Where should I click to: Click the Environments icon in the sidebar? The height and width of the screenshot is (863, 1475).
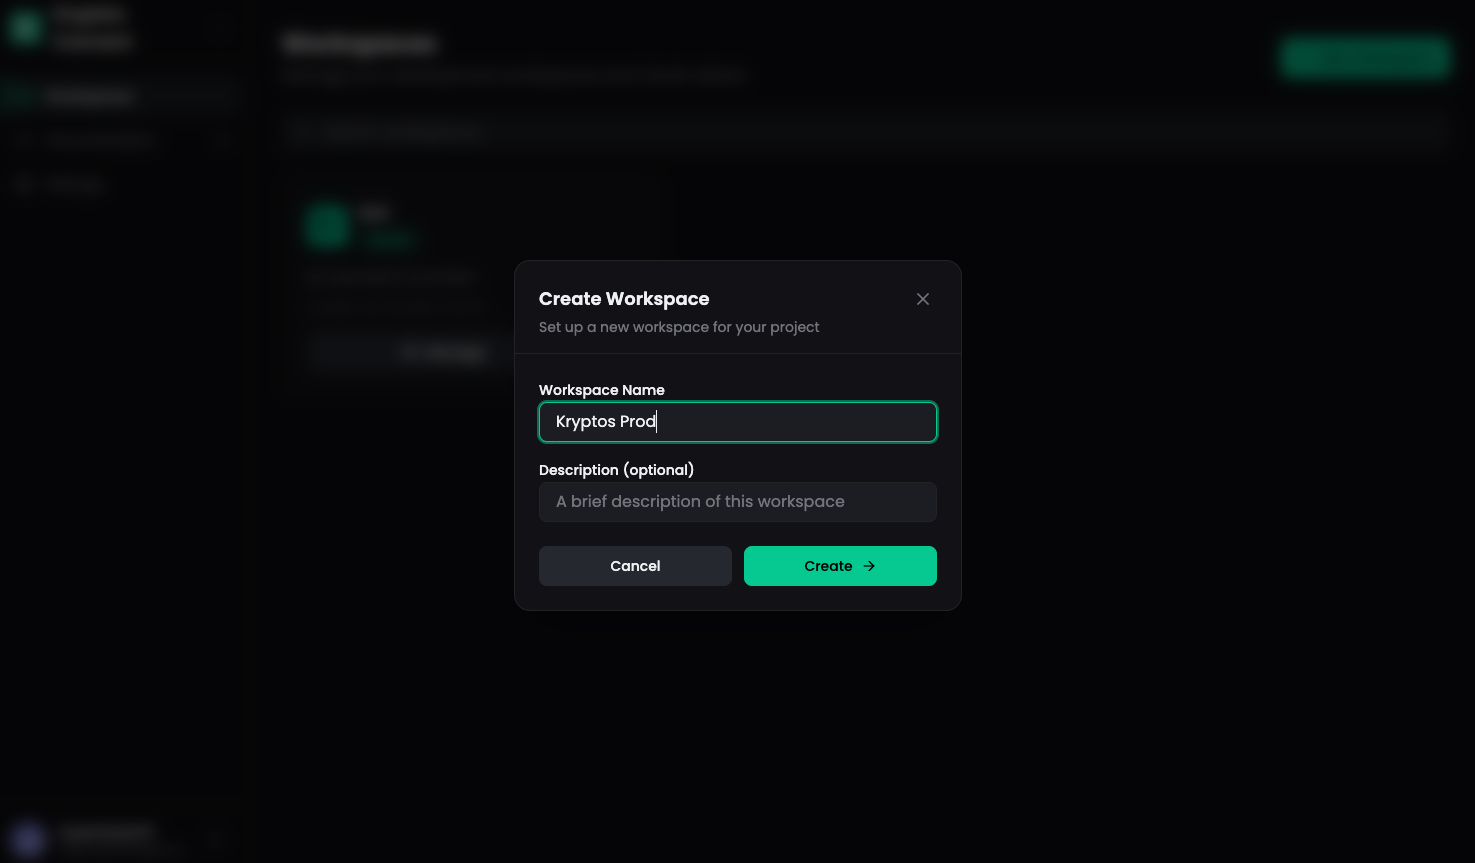point(25,140)
